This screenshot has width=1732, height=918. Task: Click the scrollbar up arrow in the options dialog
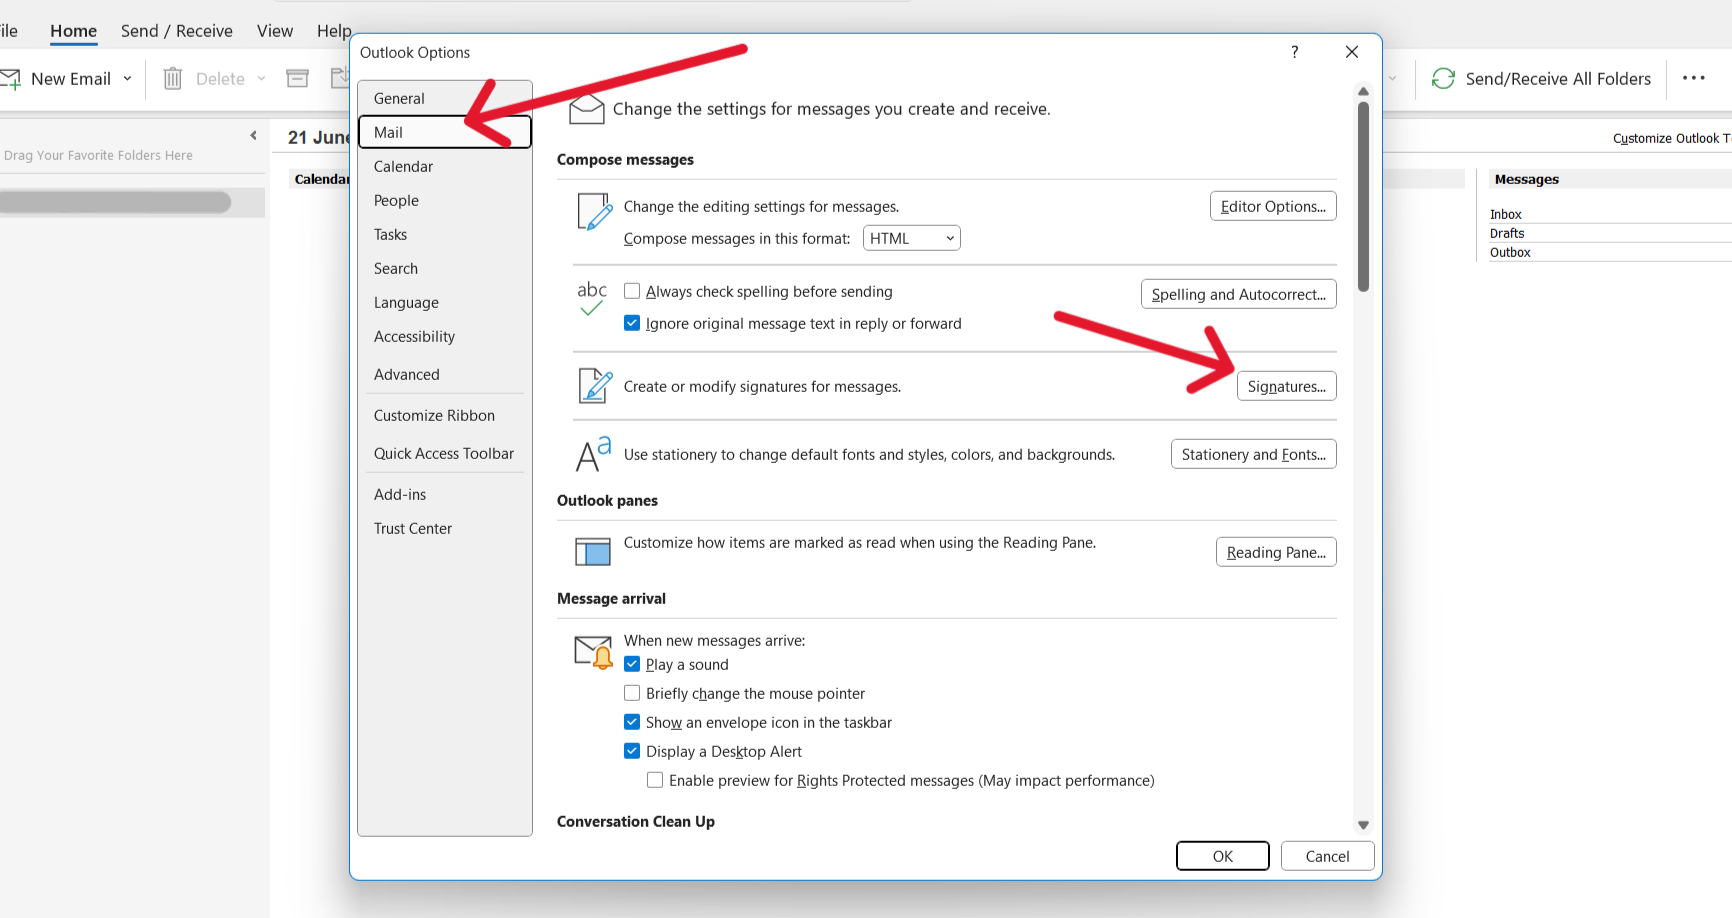[1363, 91]
